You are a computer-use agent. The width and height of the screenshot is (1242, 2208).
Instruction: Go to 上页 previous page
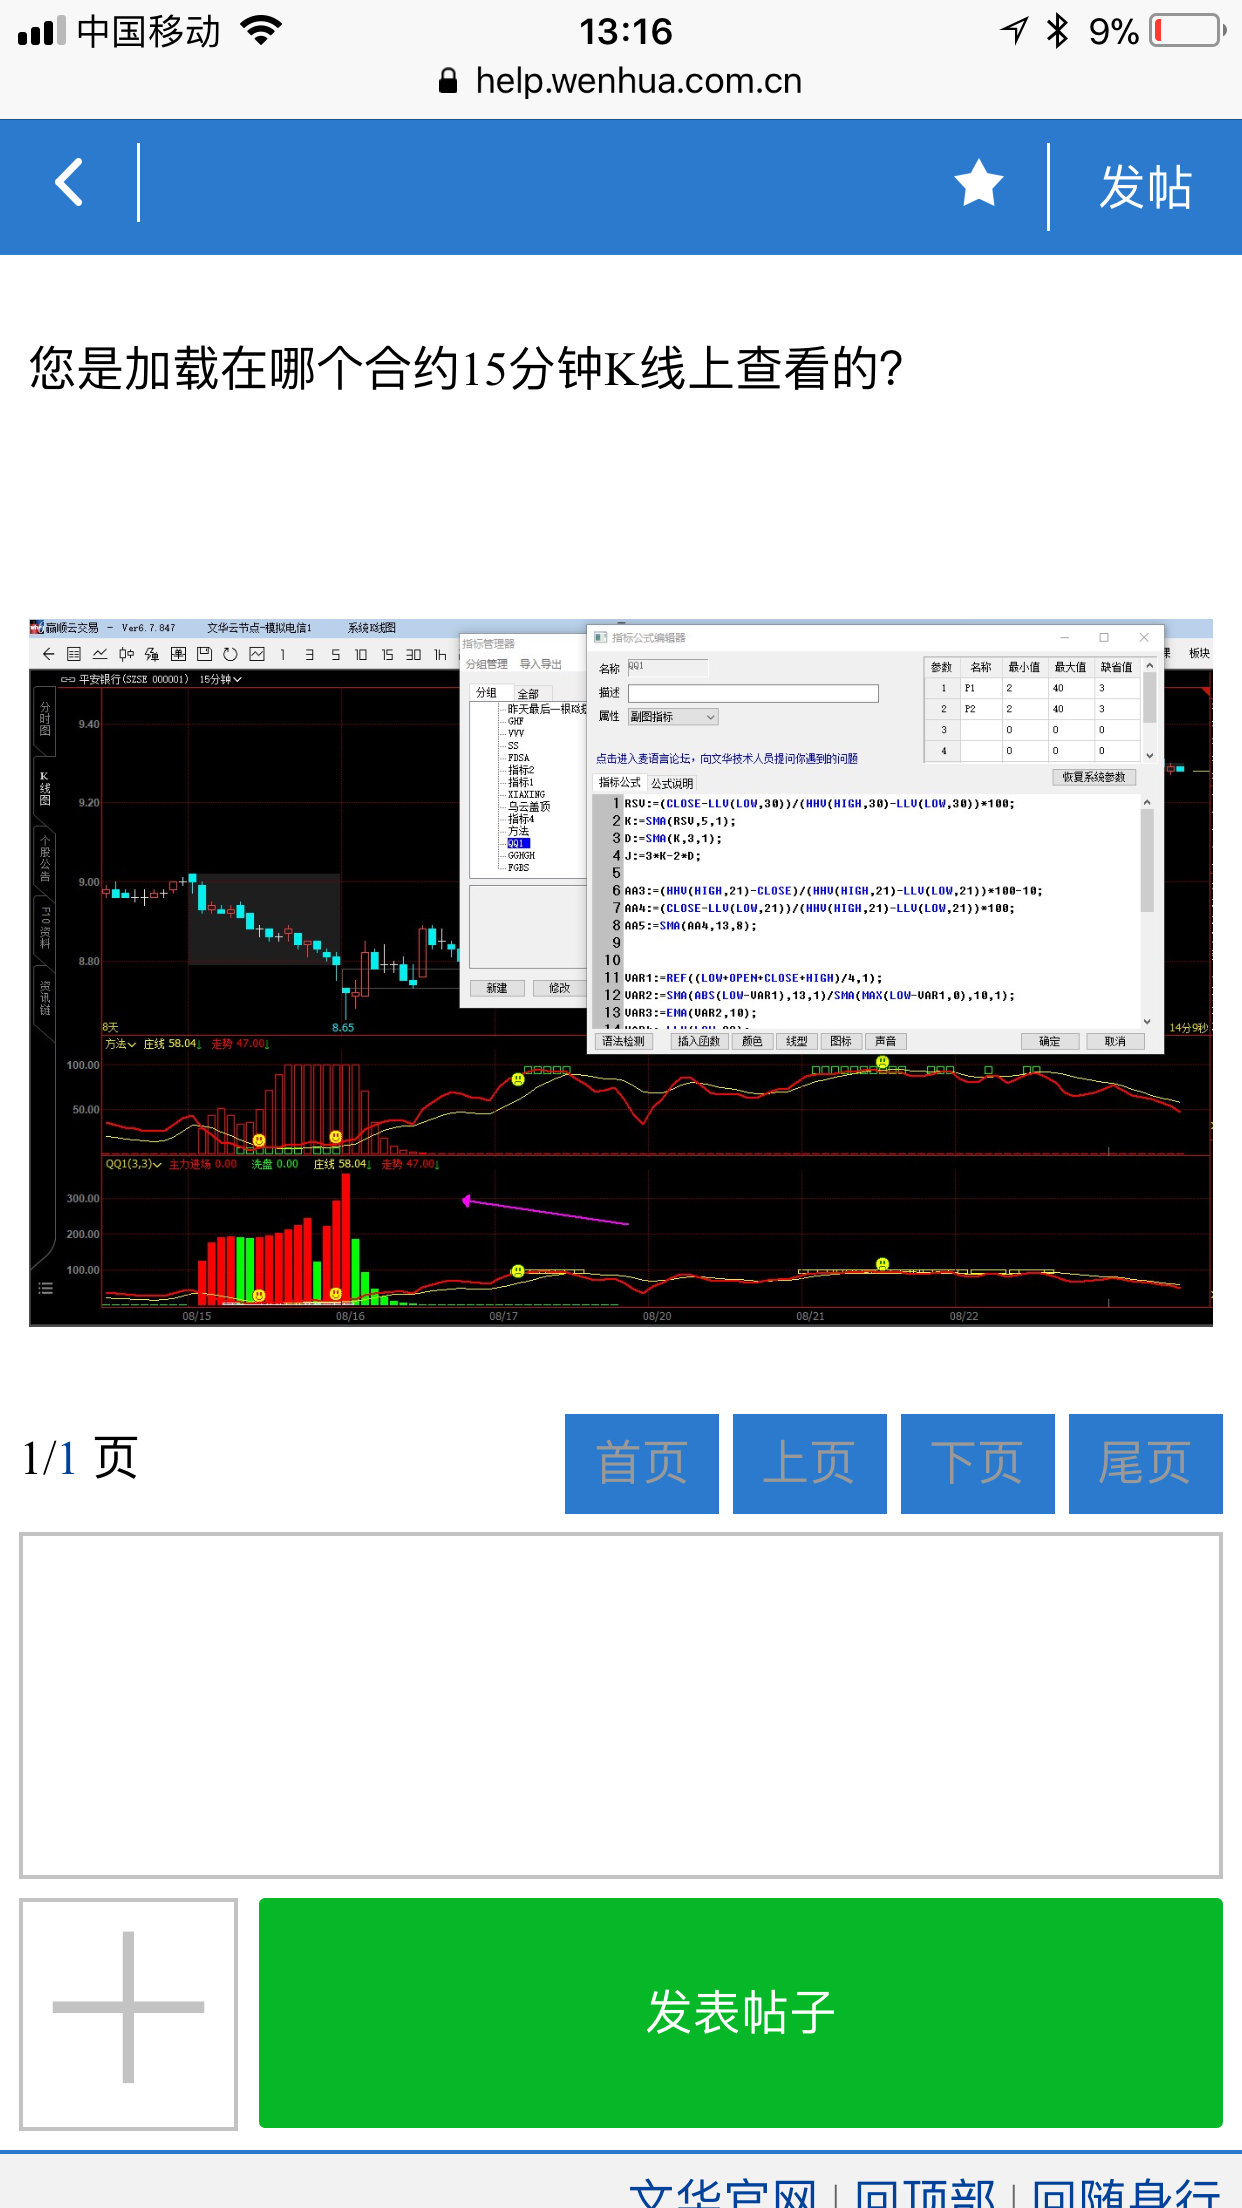(810, 1464)
